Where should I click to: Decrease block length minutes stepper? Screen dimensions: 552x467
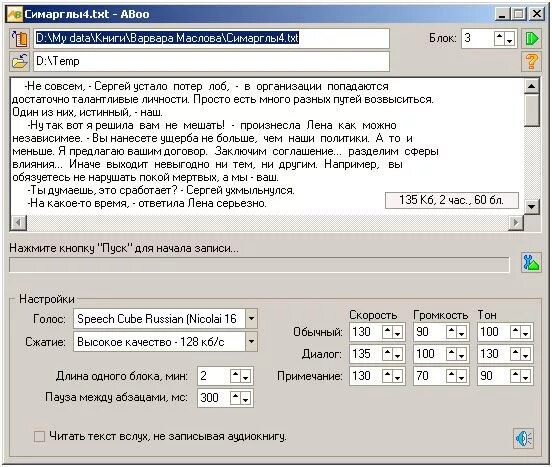(246, 376)
